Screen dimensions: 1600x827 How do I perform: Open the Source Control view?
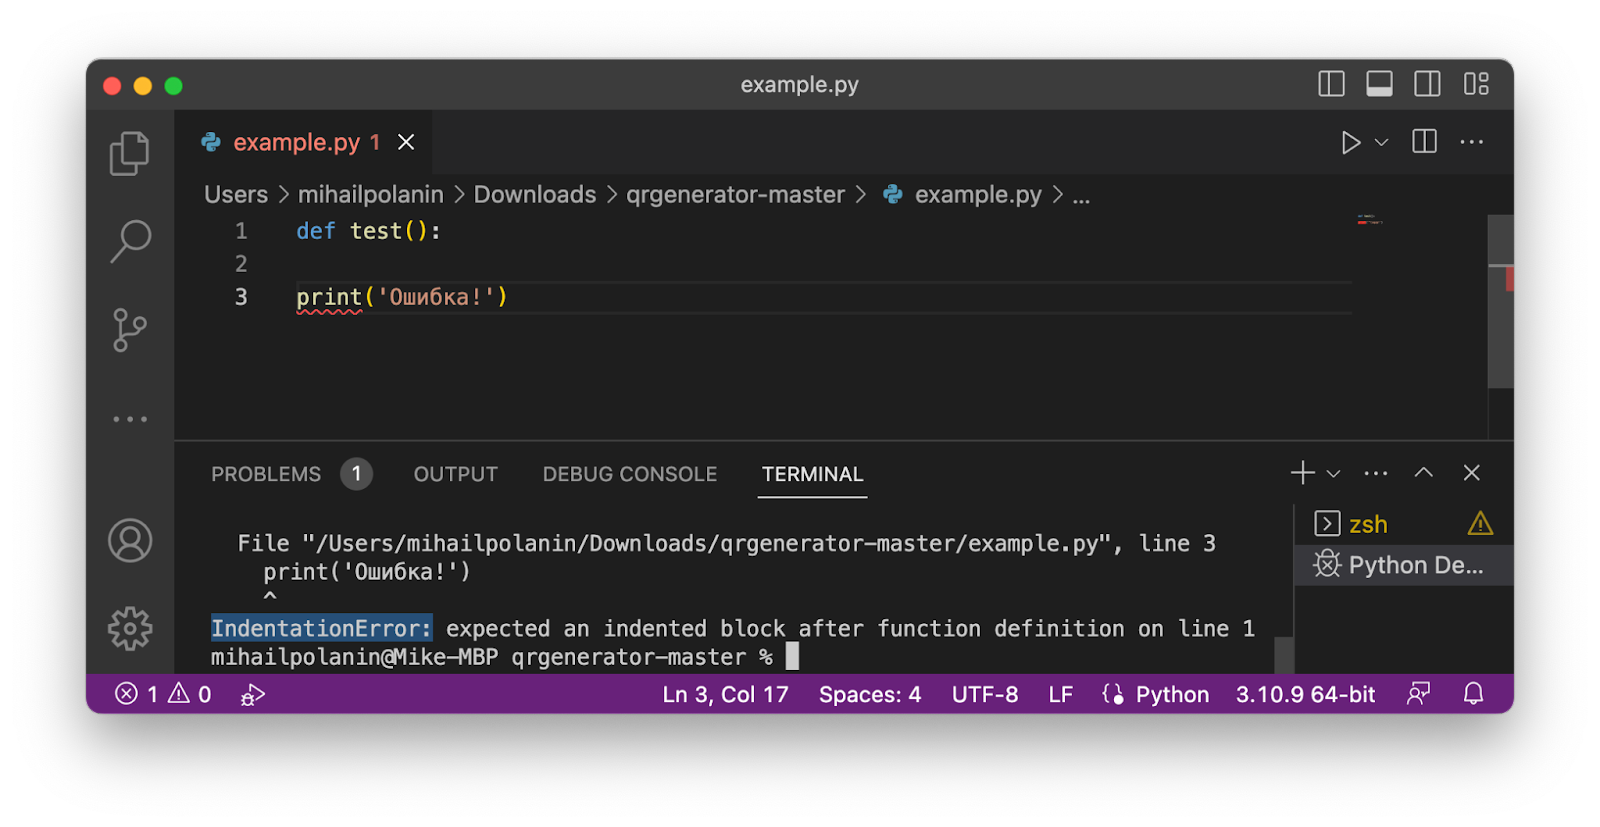(x=130, y=329)
